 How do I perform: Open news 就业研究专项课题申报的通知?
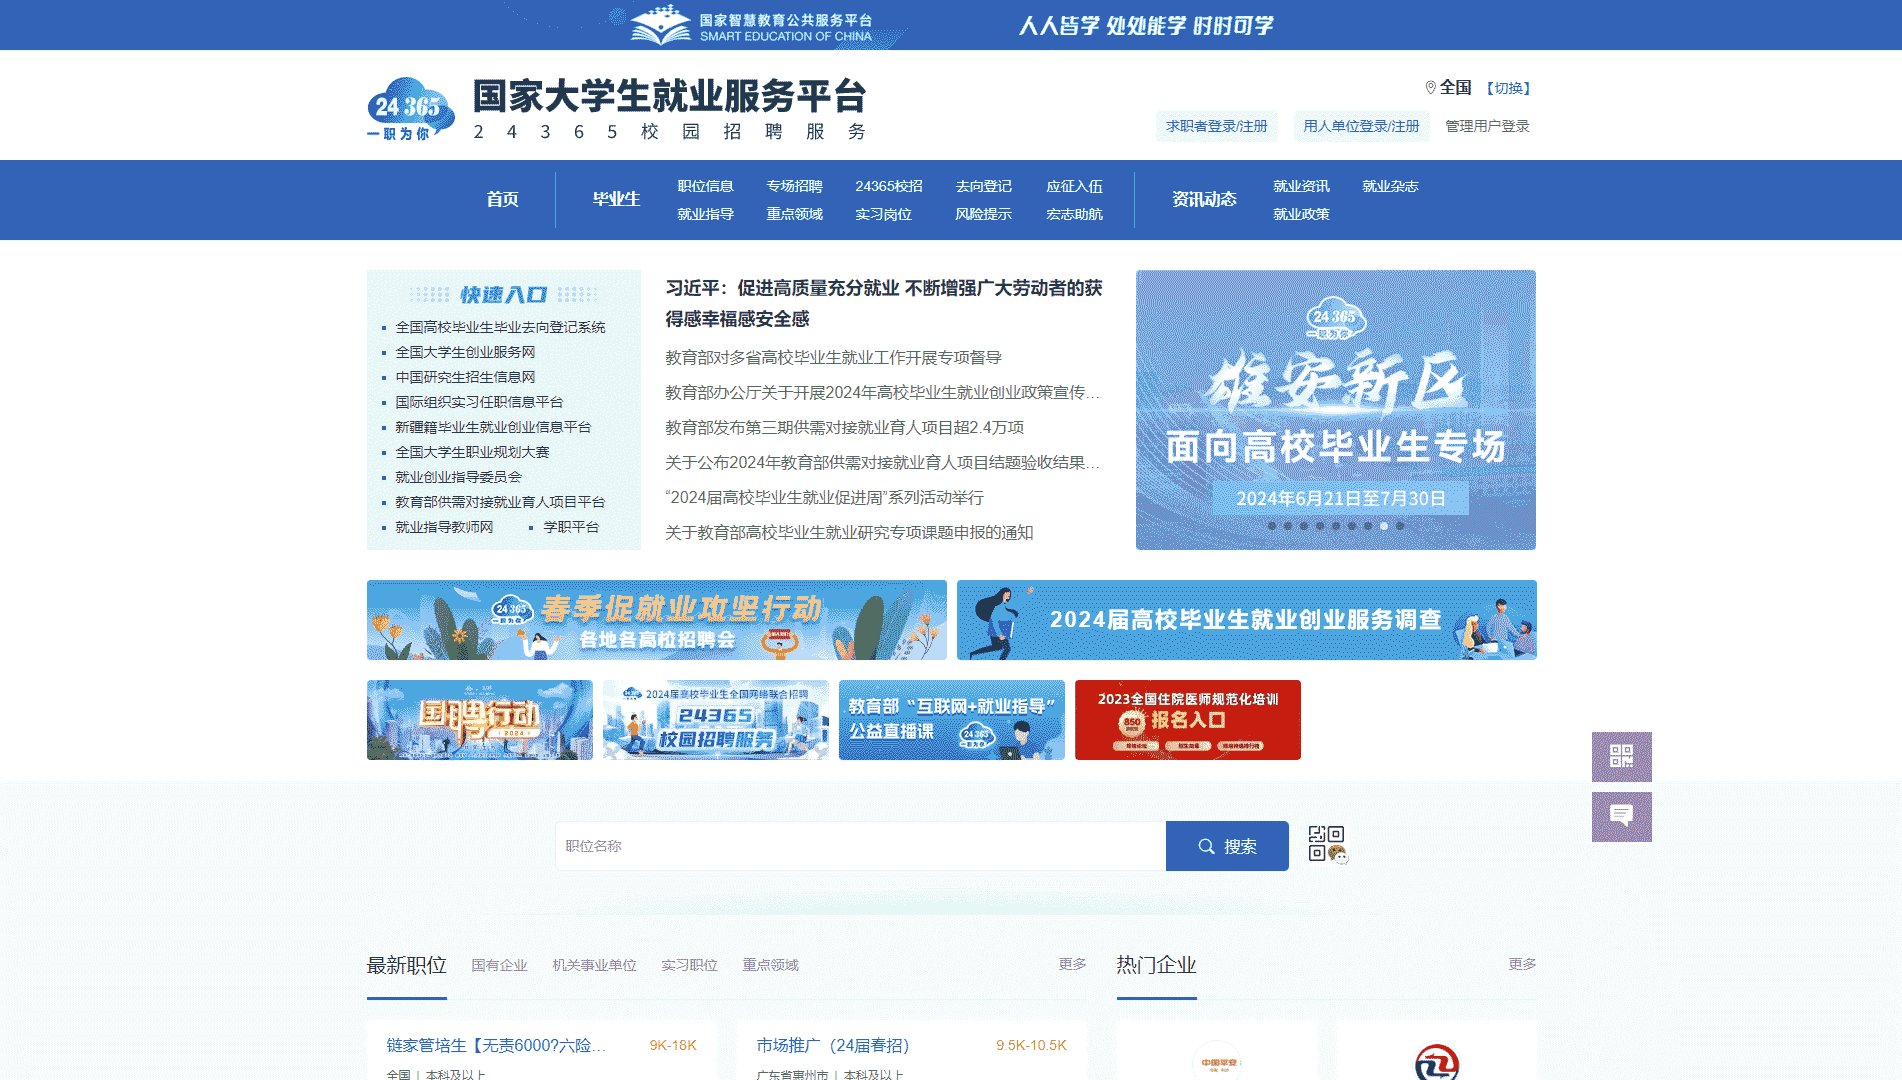[849, 532]
